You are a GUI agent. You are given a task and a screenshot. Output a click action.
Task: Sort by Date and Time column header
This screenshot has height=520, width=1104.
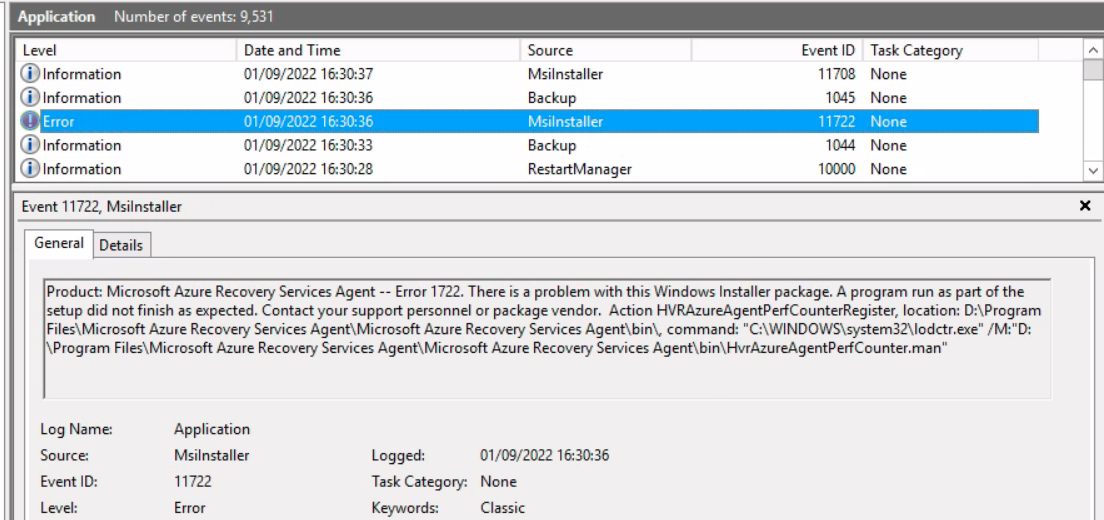coord(379,51)
